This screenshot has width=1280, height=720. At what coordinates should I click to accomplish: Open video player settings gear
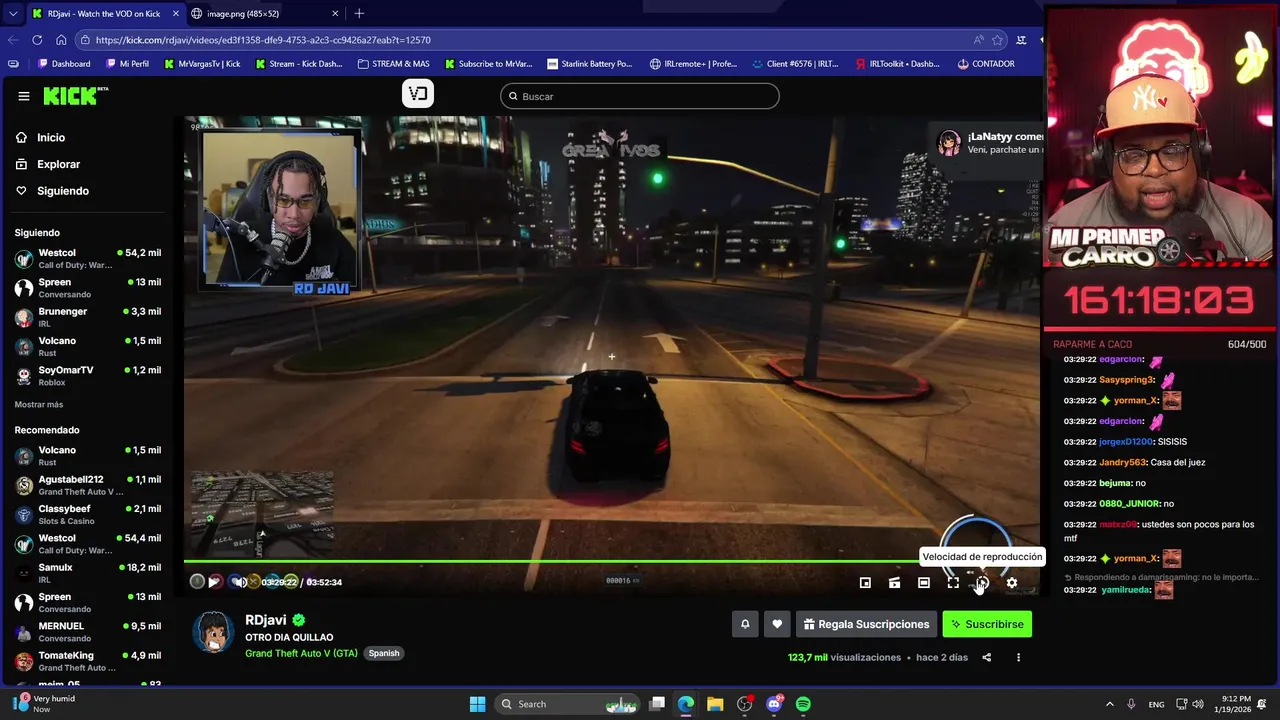pos(1012,583)
